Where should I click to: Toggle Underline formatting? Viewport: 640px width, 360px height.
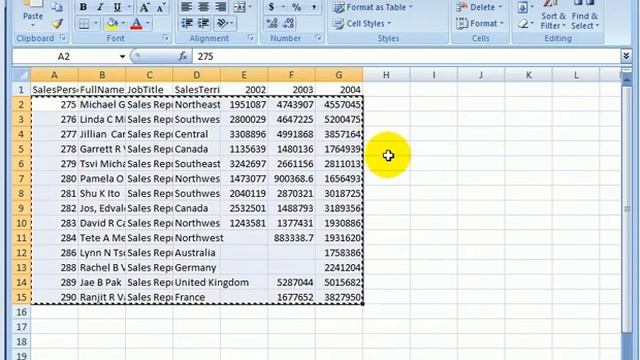coord(118,7)
